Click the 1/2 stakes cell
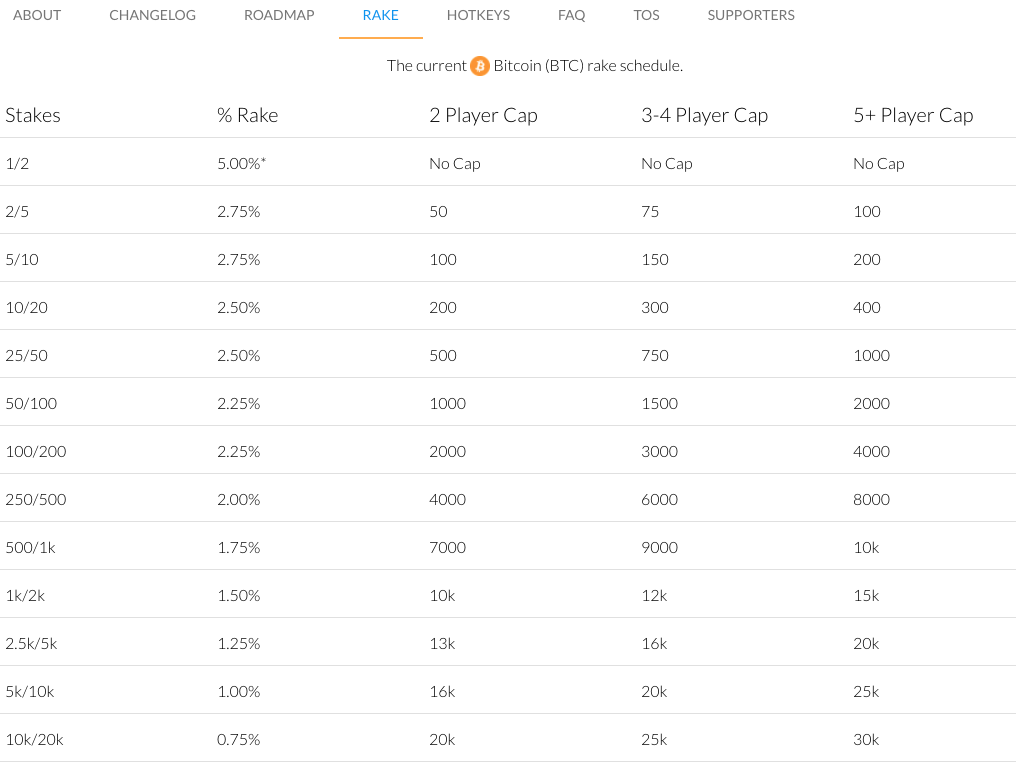The height and width of the screenshot is (765, 1016). pyautogui.click(x=17, y=163)
